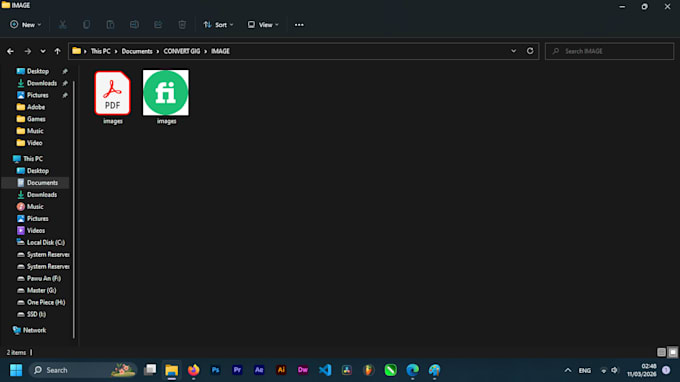Launch Dreamweaver from taskbar
The image size is (680, 382).
(303, 370)
